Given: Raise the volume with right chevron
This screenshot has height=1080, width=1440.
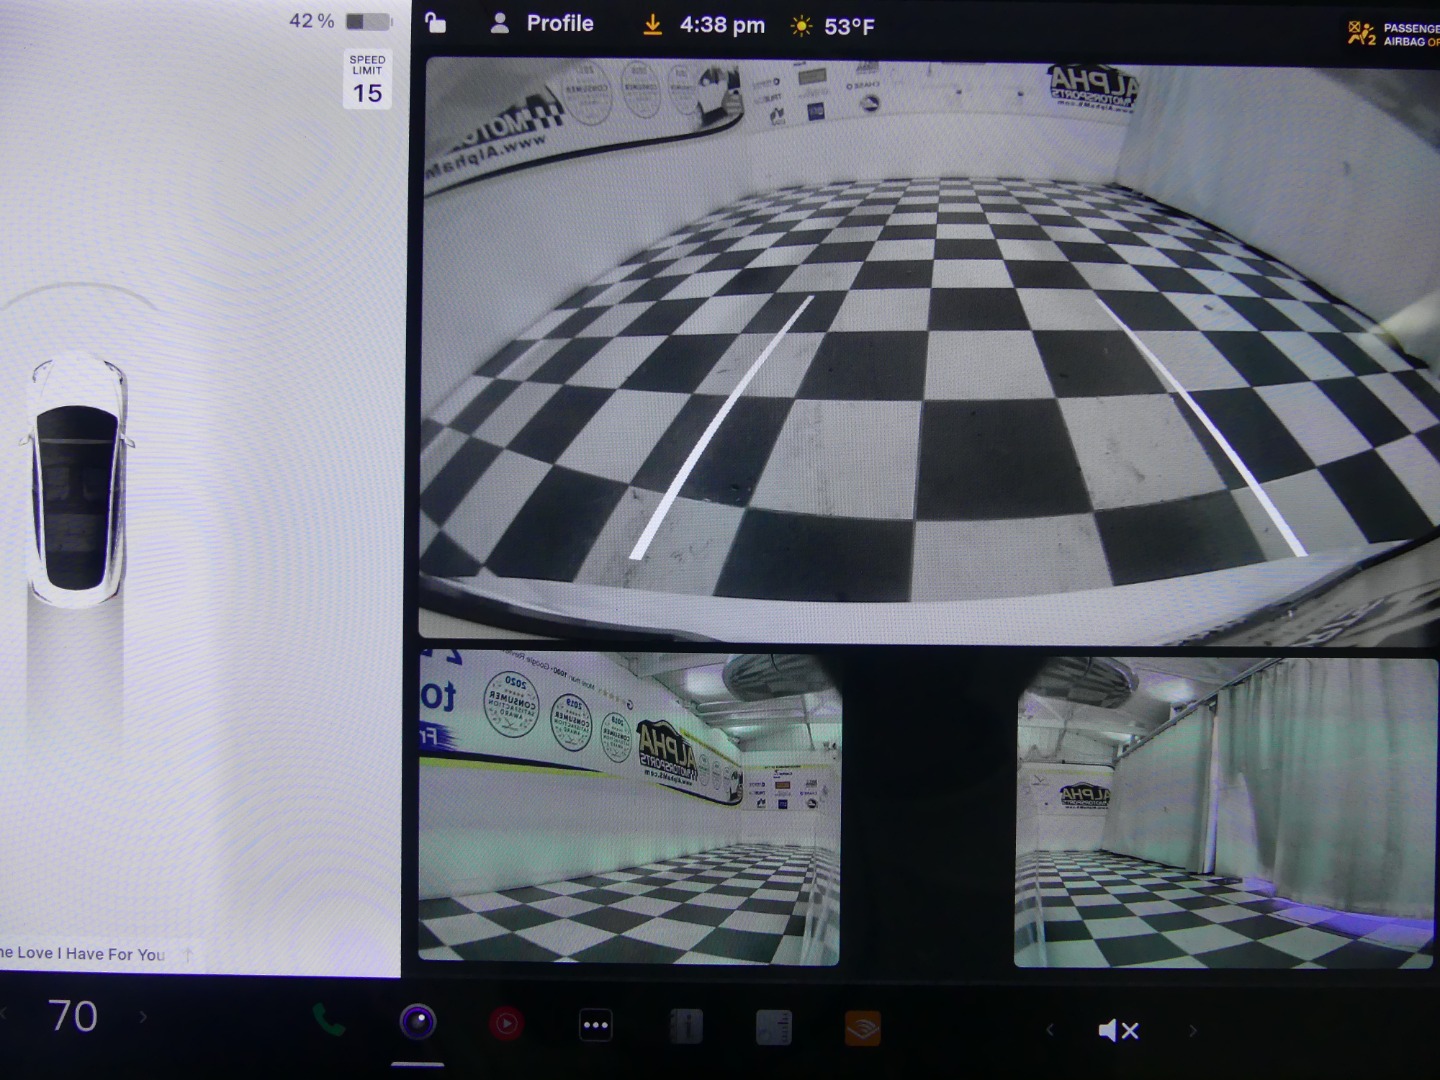Looking at the screenshot, I should [x=1192, y=1030].
